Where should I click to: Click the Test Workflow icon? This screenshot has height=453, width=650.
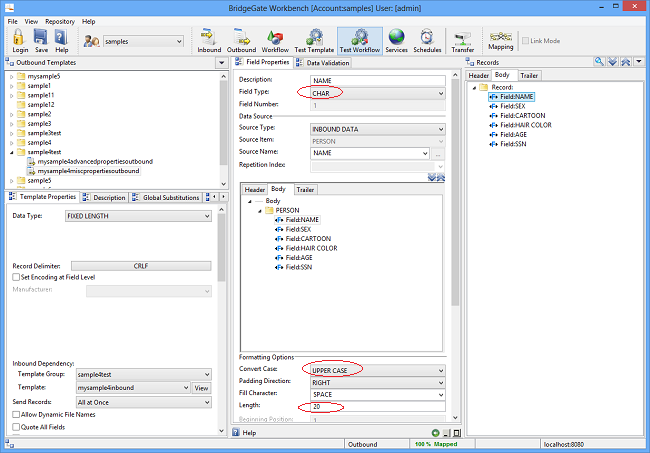click(x=360, y=41)
